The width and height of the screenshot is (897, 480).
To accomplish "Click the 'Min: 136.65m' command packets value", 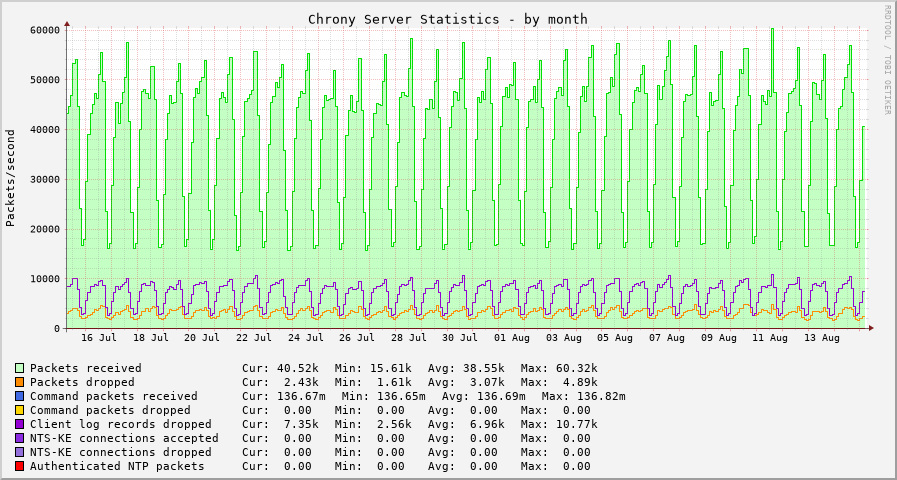I will (384, 396).
